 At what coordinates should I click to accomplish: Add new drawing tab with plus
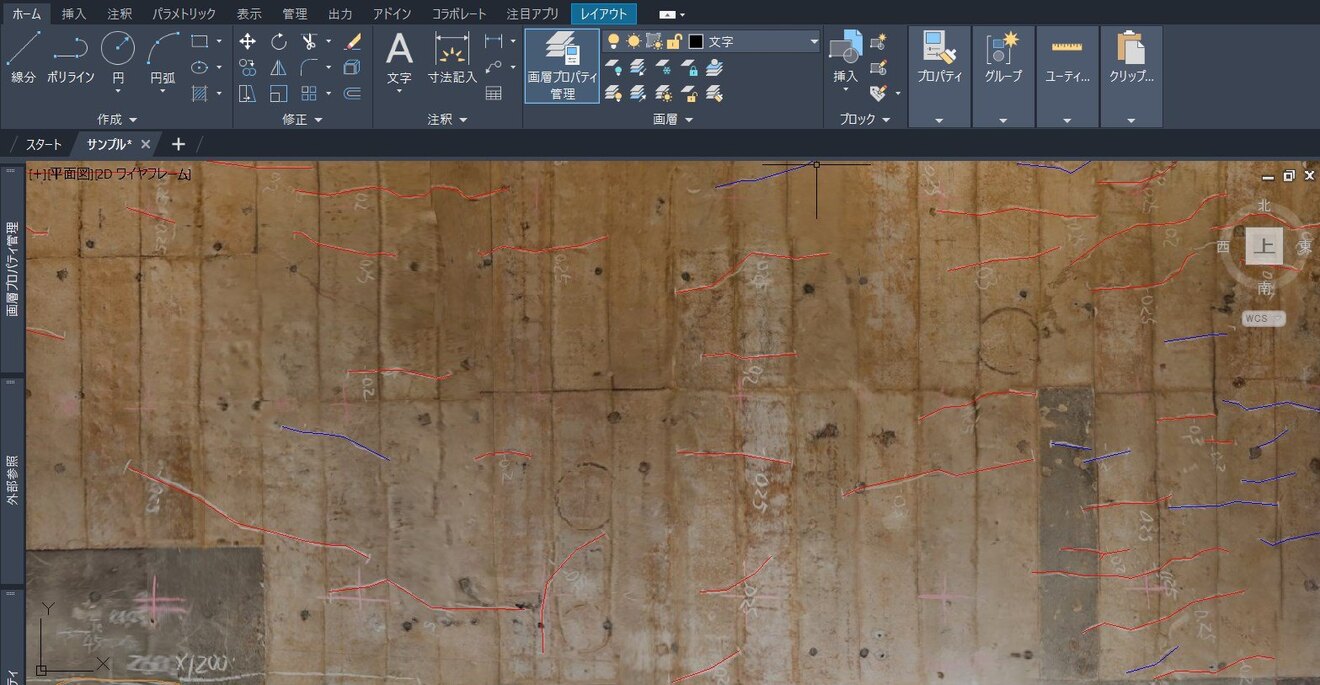pyautogui.click(x=178, y=144)
